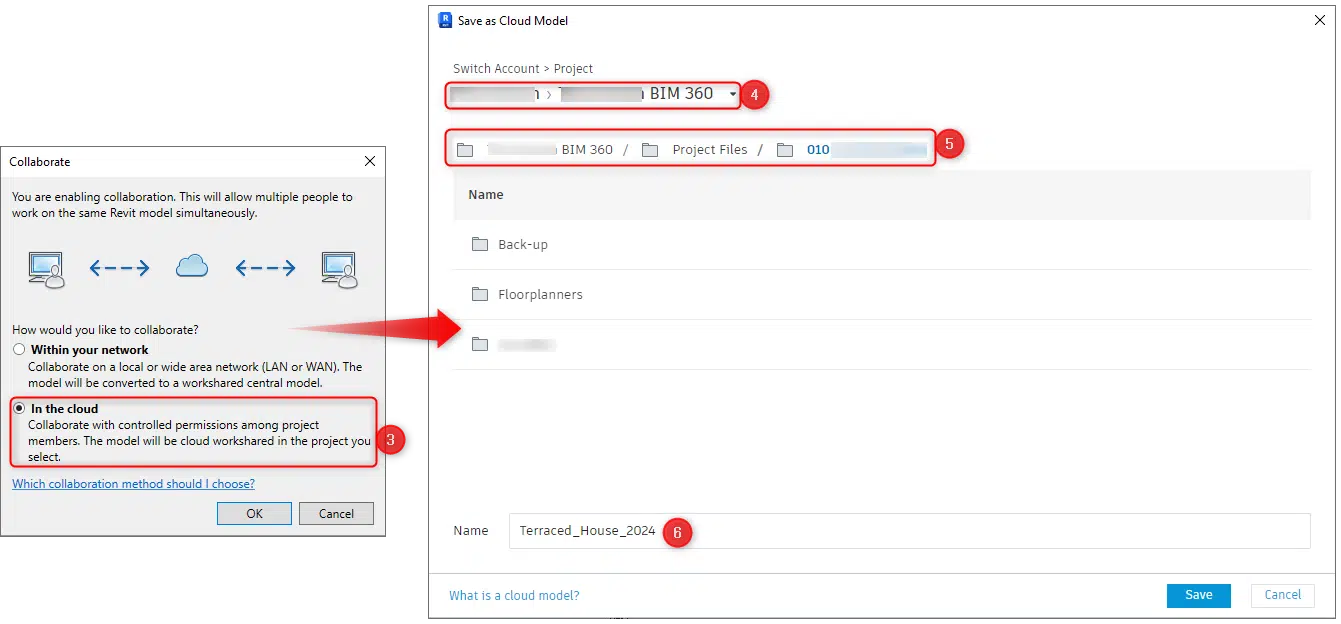Open the Floorplanners folder
This screenshot has height=624, width=1341.
click(881, 294)
